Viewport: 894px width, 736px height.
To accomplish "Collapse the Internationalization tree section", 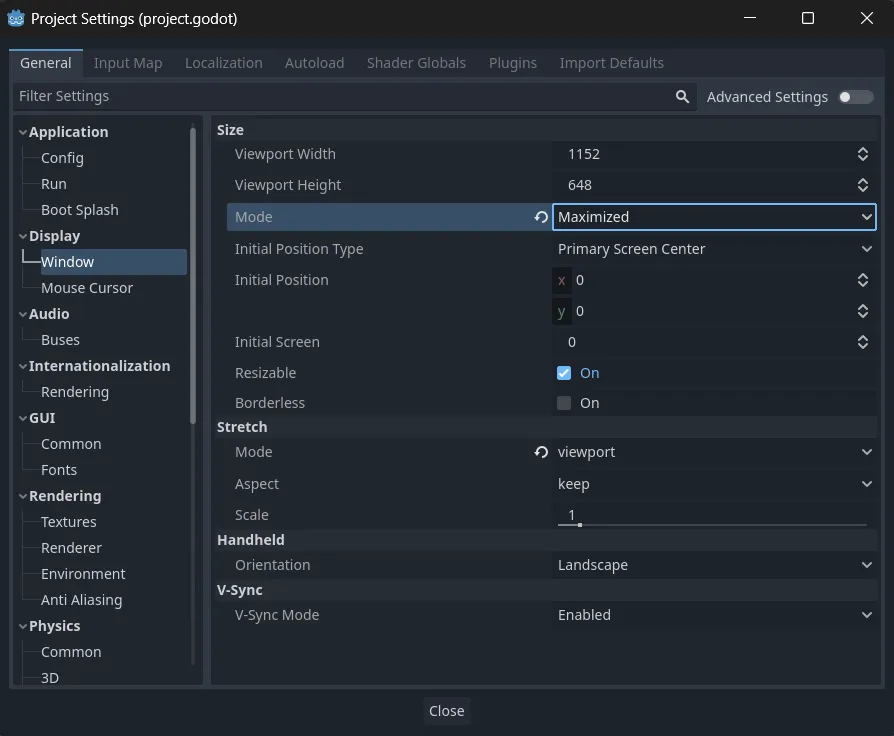I will (x=23, y=366).
